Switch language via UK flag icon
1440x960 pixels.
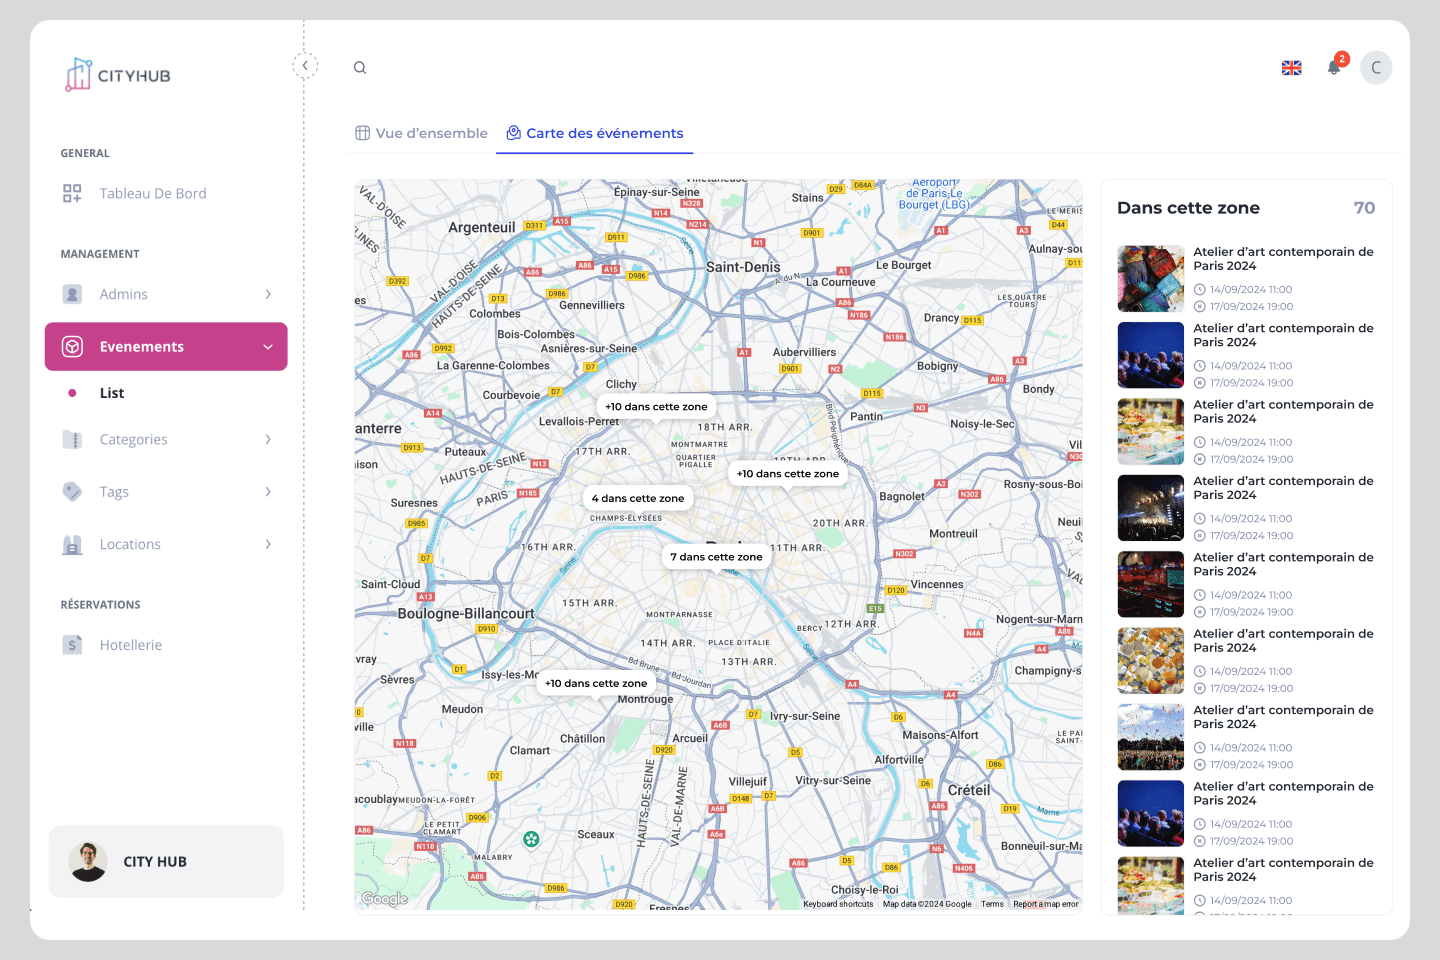point(1292,68)
